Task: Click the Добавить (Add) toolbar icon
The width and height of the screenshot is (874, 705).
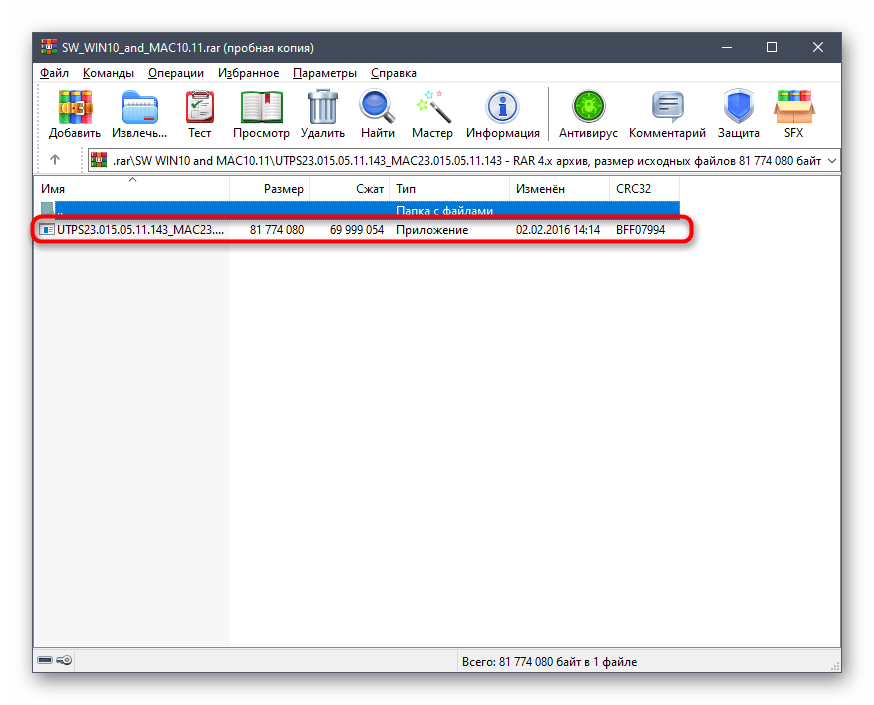Action: point(75,106)
